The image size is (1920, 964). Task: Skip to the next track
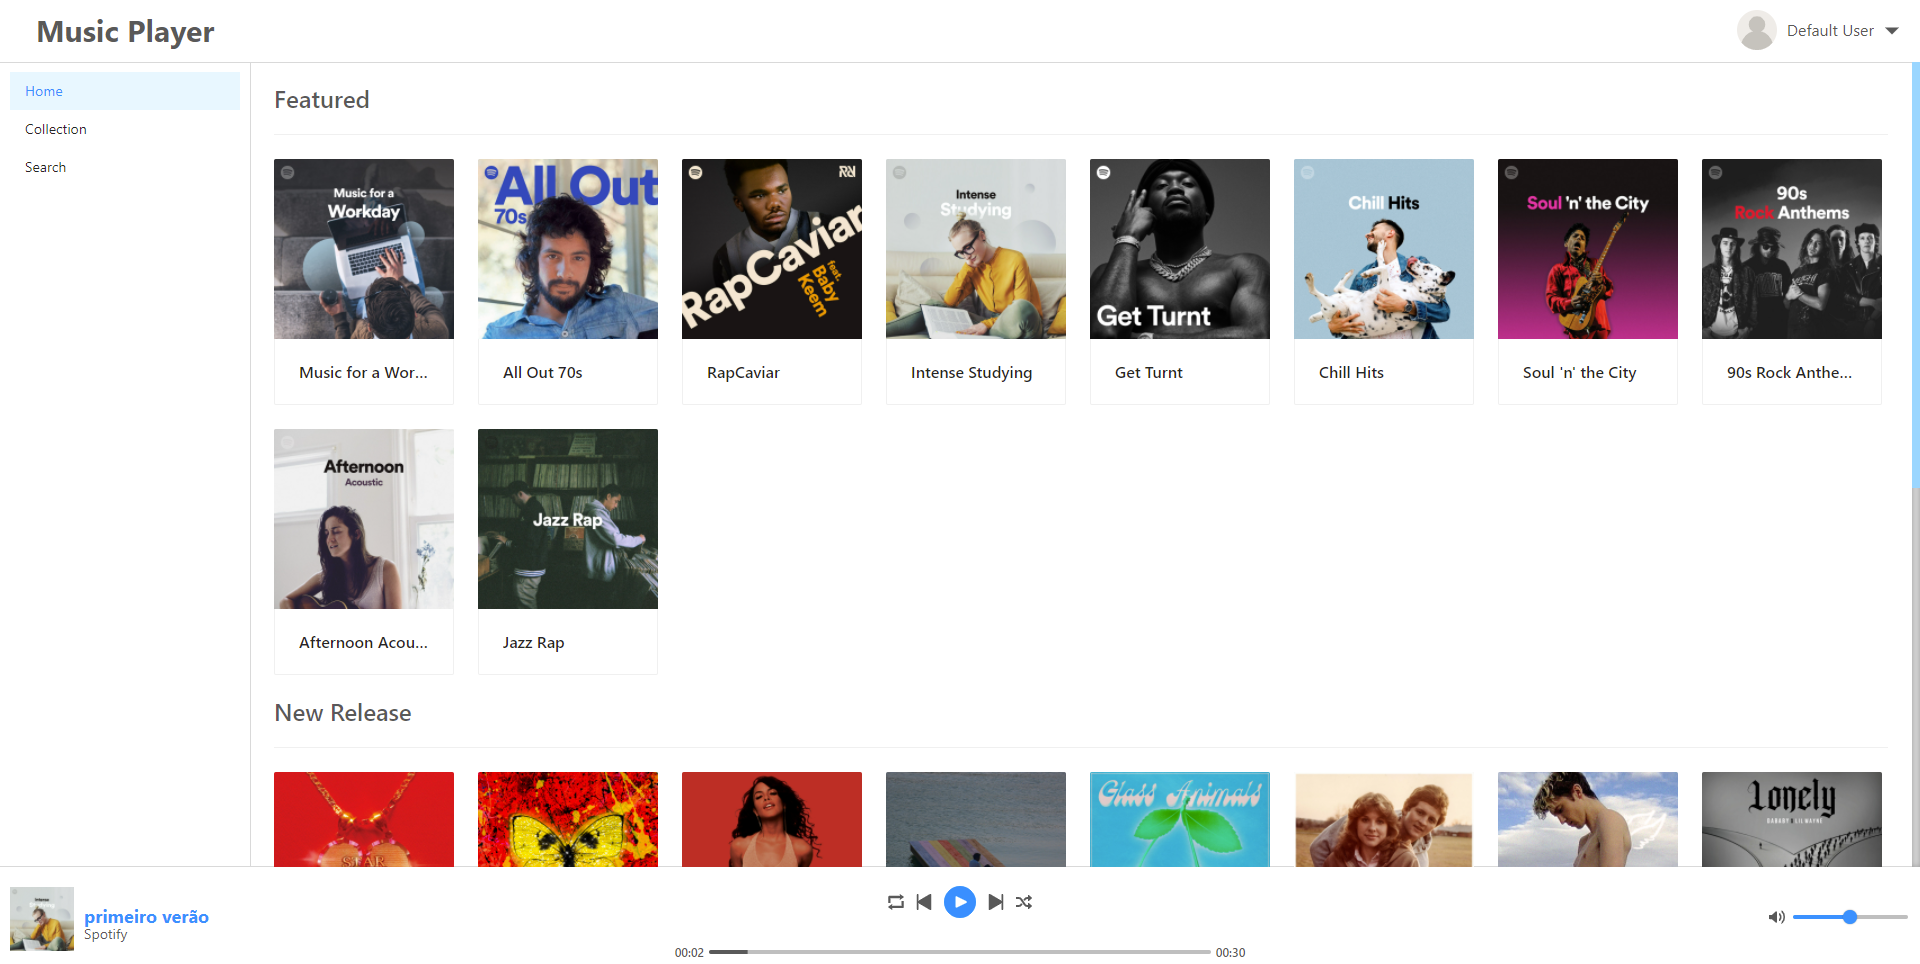coord(996,902)
